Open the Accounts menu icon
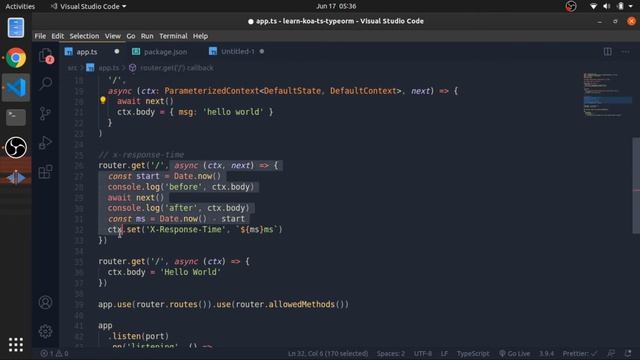 [45, 302]
